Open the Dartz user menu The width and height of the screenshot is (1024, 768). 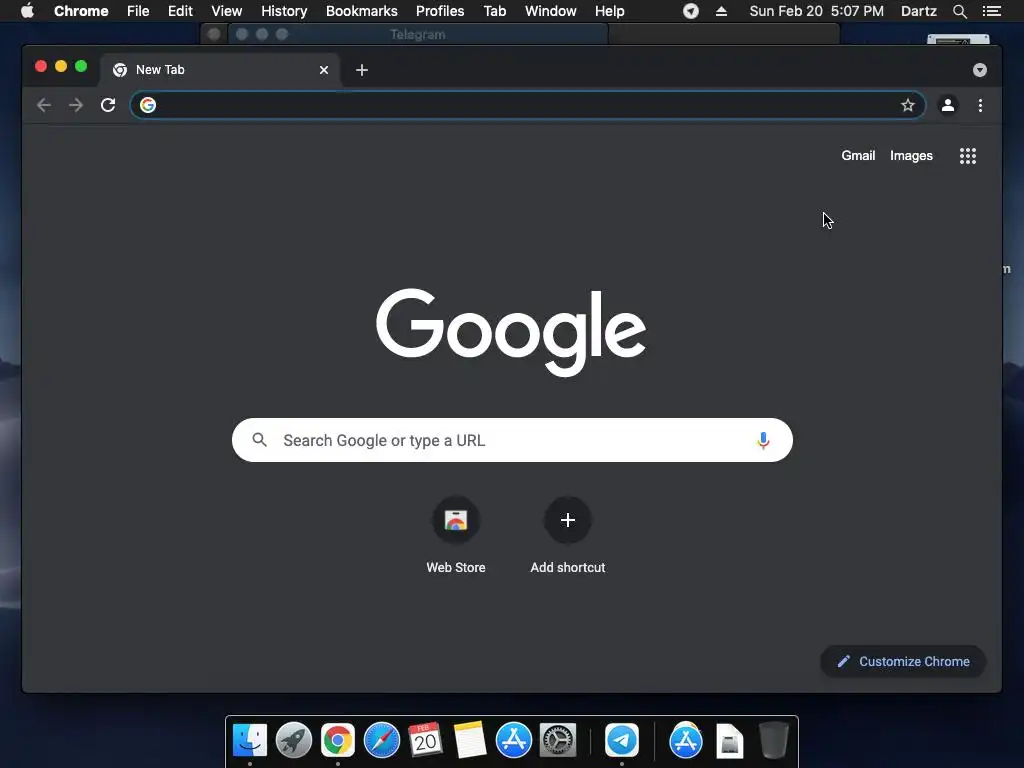tap(919, 11)
